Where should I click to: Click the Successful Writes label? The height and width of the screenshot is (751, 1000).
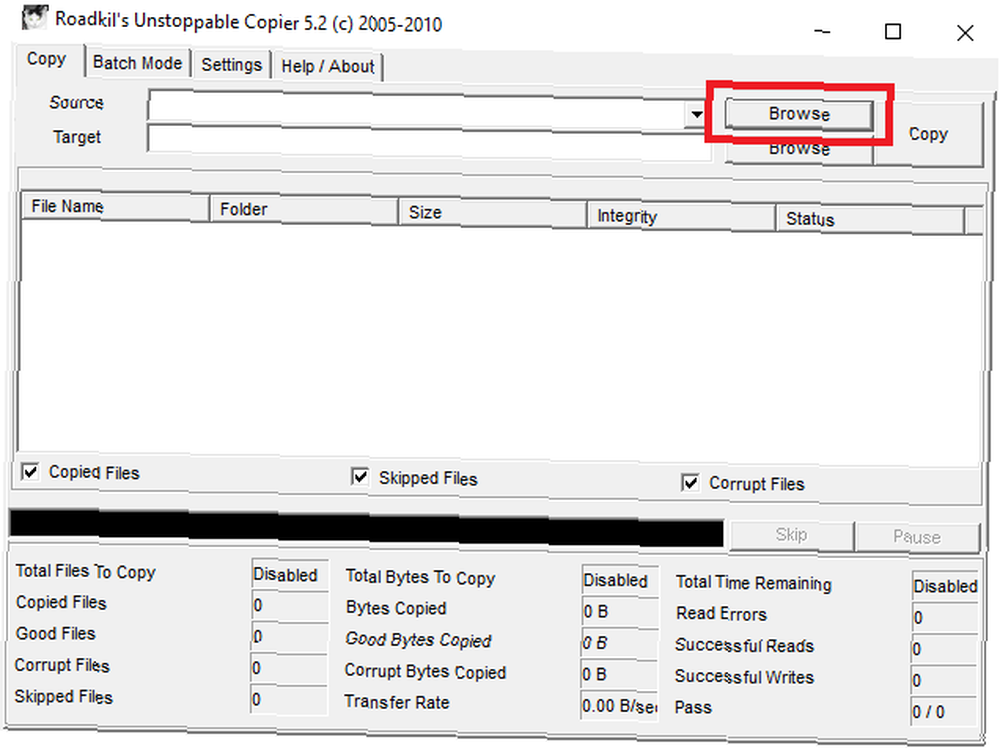coord(744,676)
